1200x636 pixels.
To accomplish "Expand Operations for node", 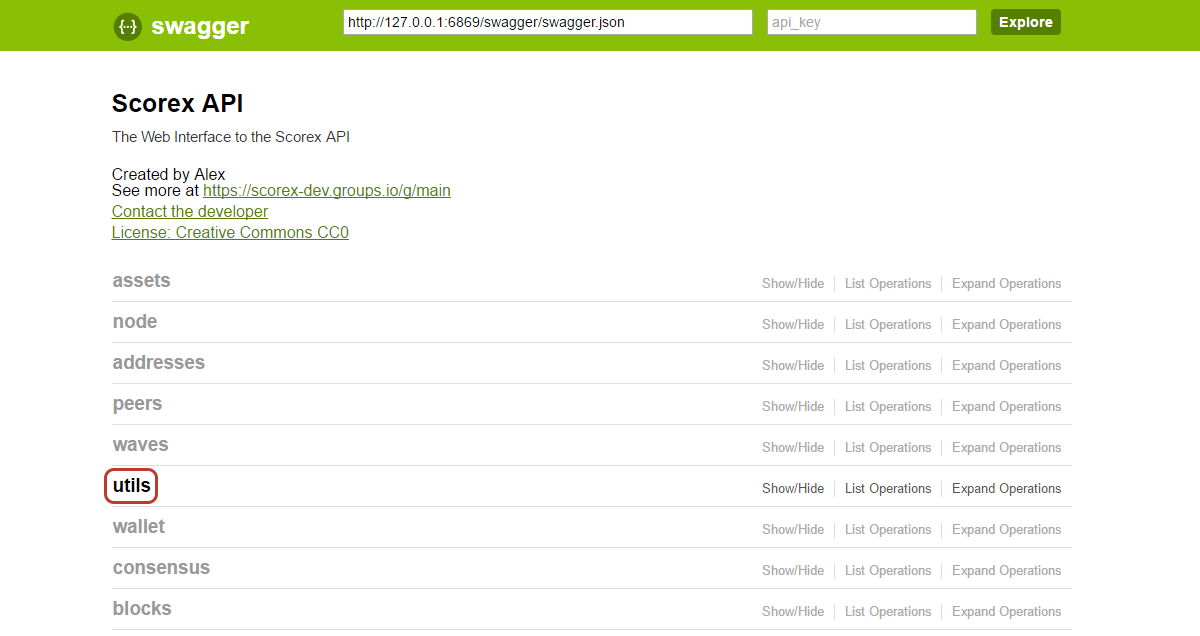I will point(1006,324).
